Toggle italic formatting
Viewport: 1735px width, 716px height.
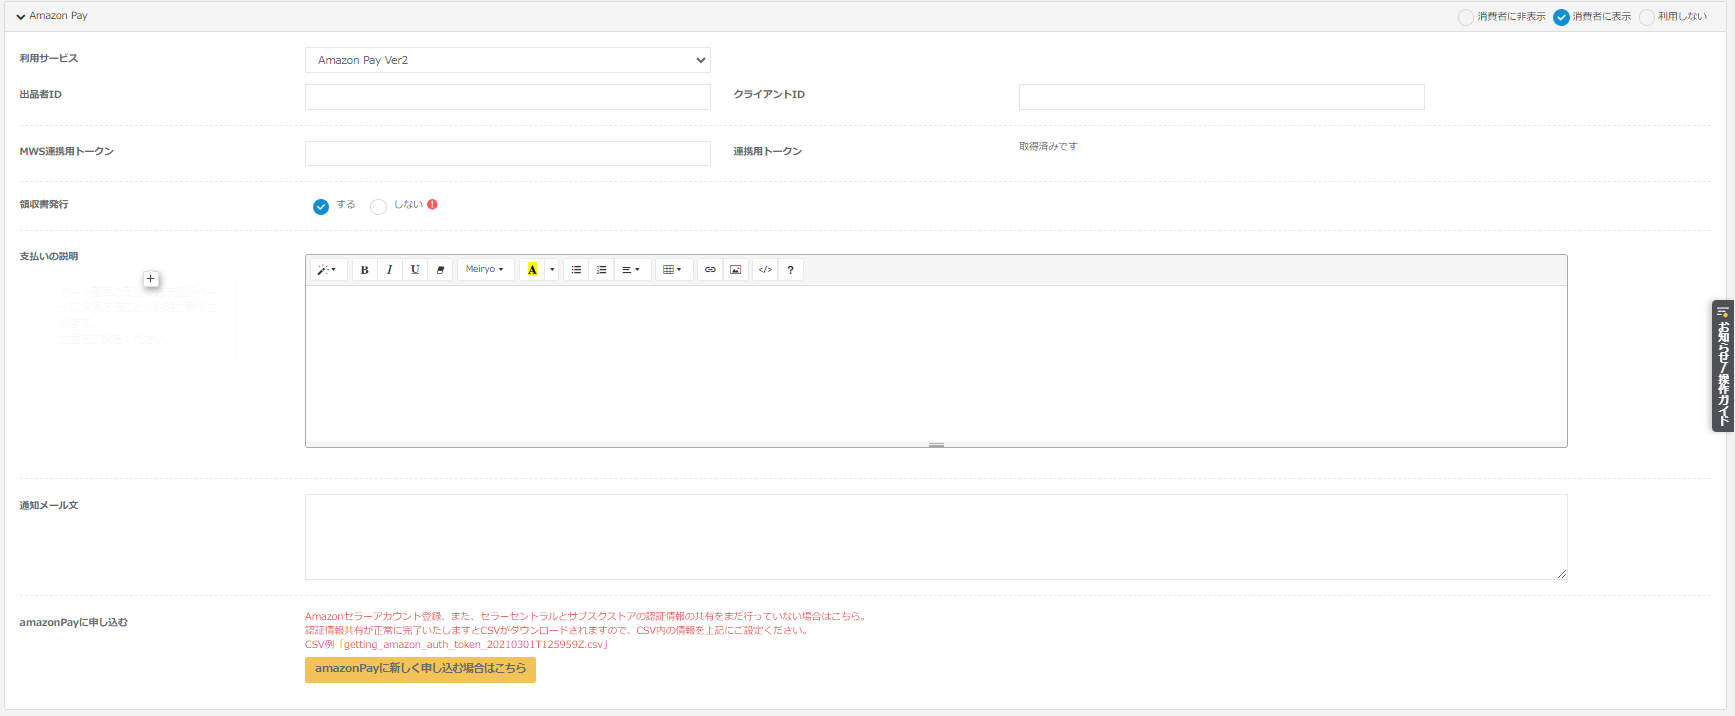(390, 270)
